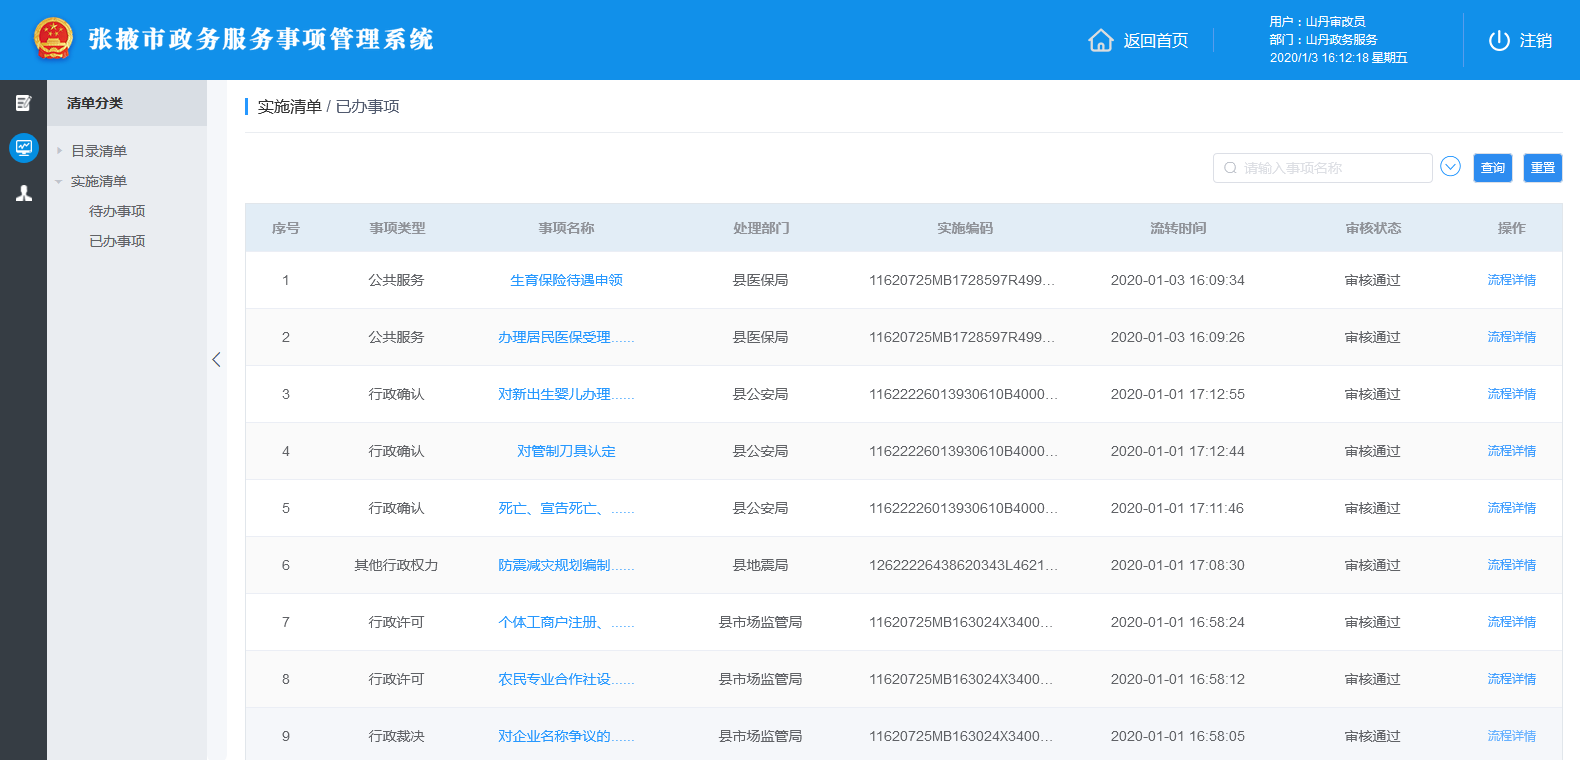This screenshot has height=760, width=1580.
Task: Click 其他行政权力 type cell
Action: pyautogui.click(x=397, y=565)
